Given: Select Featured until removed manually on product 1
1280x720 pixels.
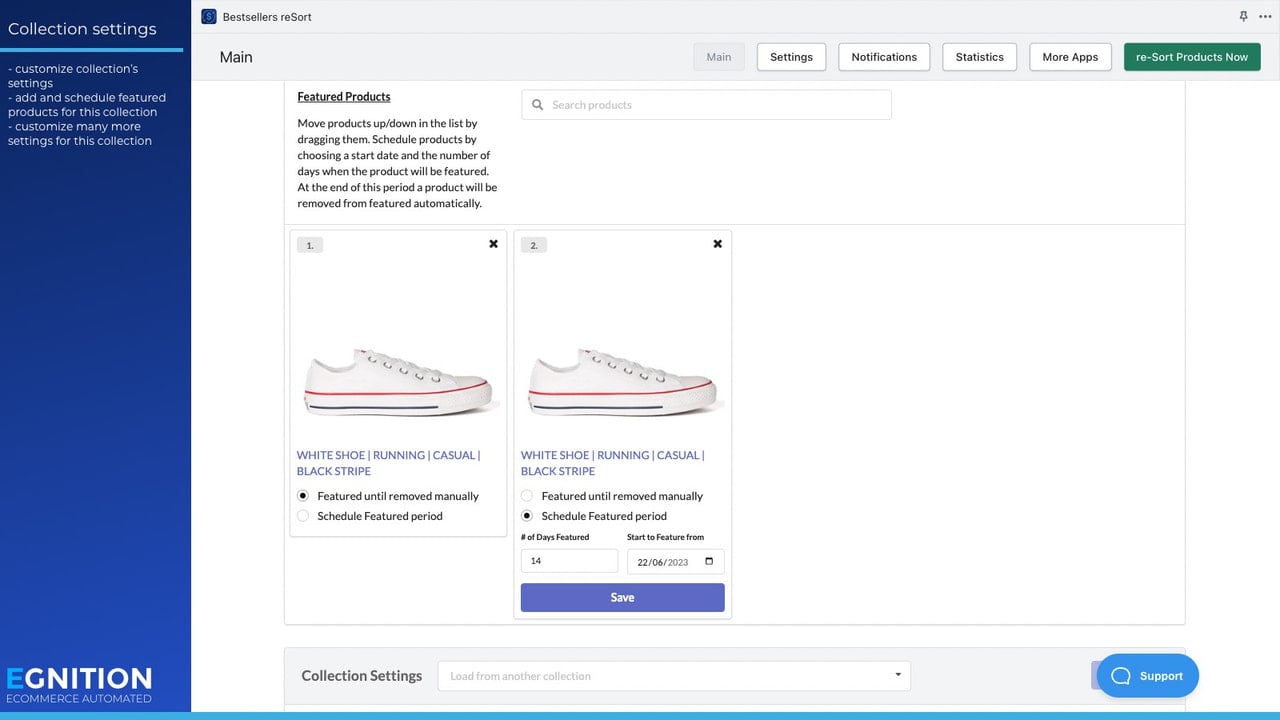Looking at the screenshot, I should pyautogui.click(x=303, y=496).
